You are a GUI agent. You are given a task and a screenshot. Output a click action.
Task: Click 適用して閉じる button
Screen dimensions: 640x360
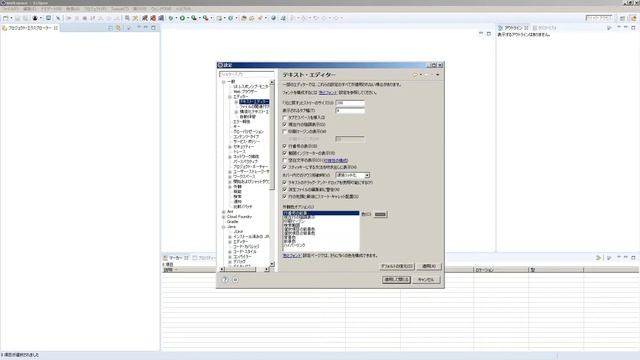396,280
